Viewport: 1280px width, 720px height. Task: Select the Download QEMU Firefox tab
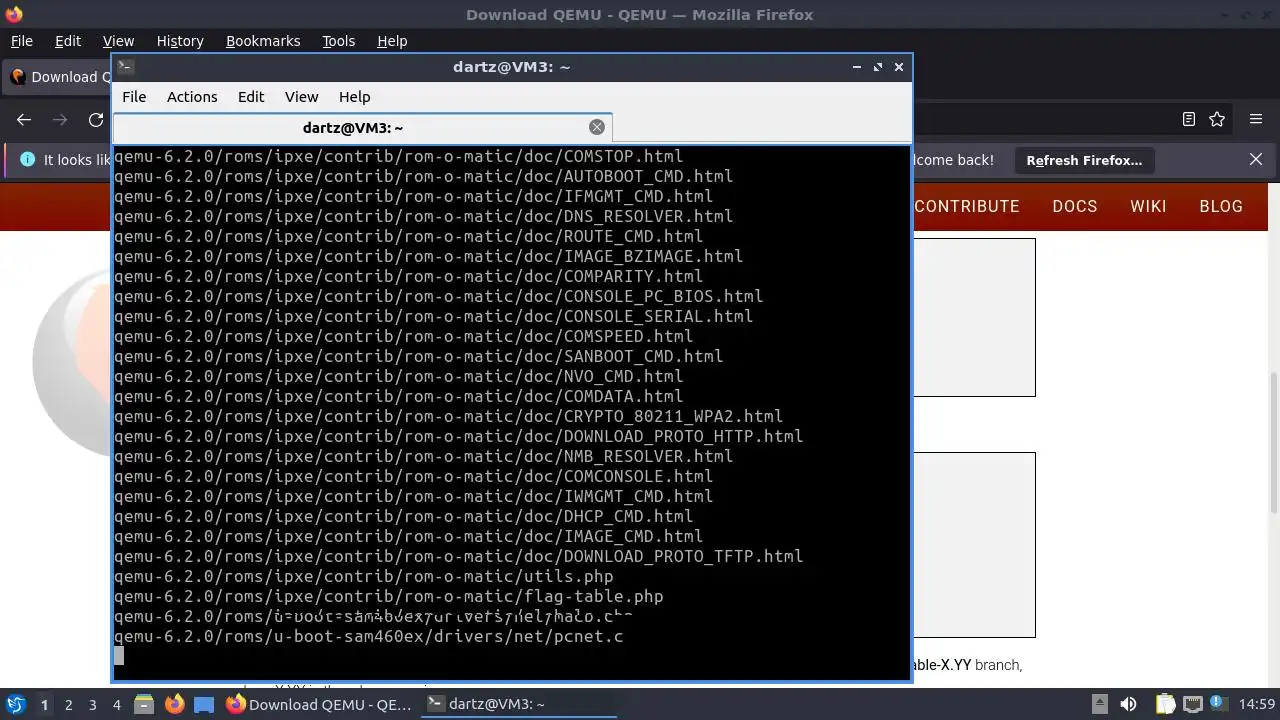click(58, 77)
